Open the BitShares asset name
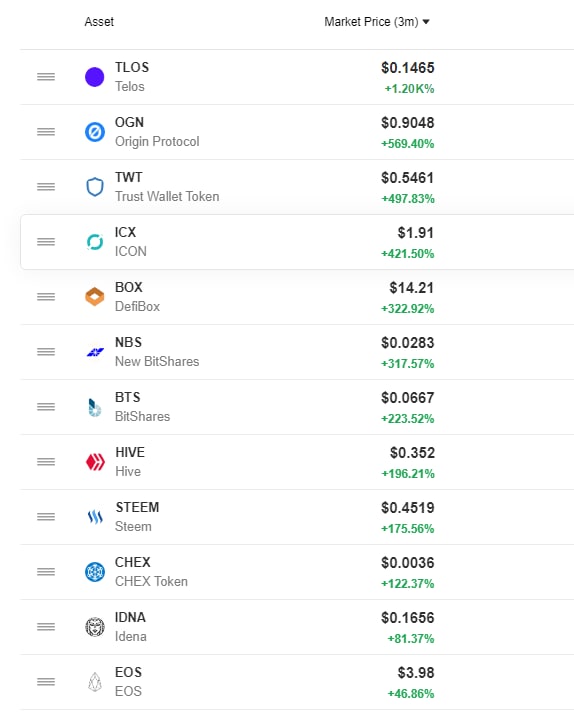 click(143, 416)
